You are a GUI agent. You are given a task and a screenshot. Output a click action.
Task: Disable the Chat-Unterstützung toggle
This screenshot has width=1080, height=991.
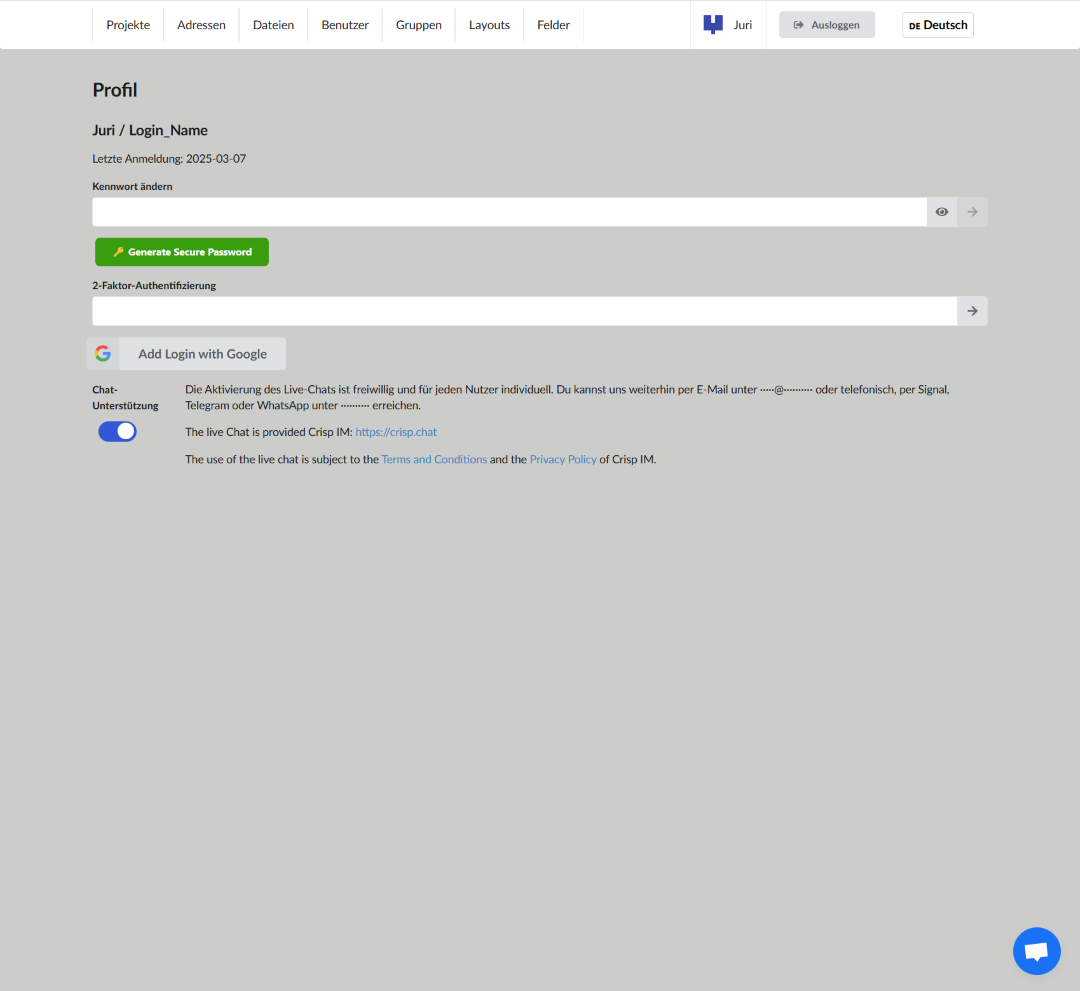117,431
